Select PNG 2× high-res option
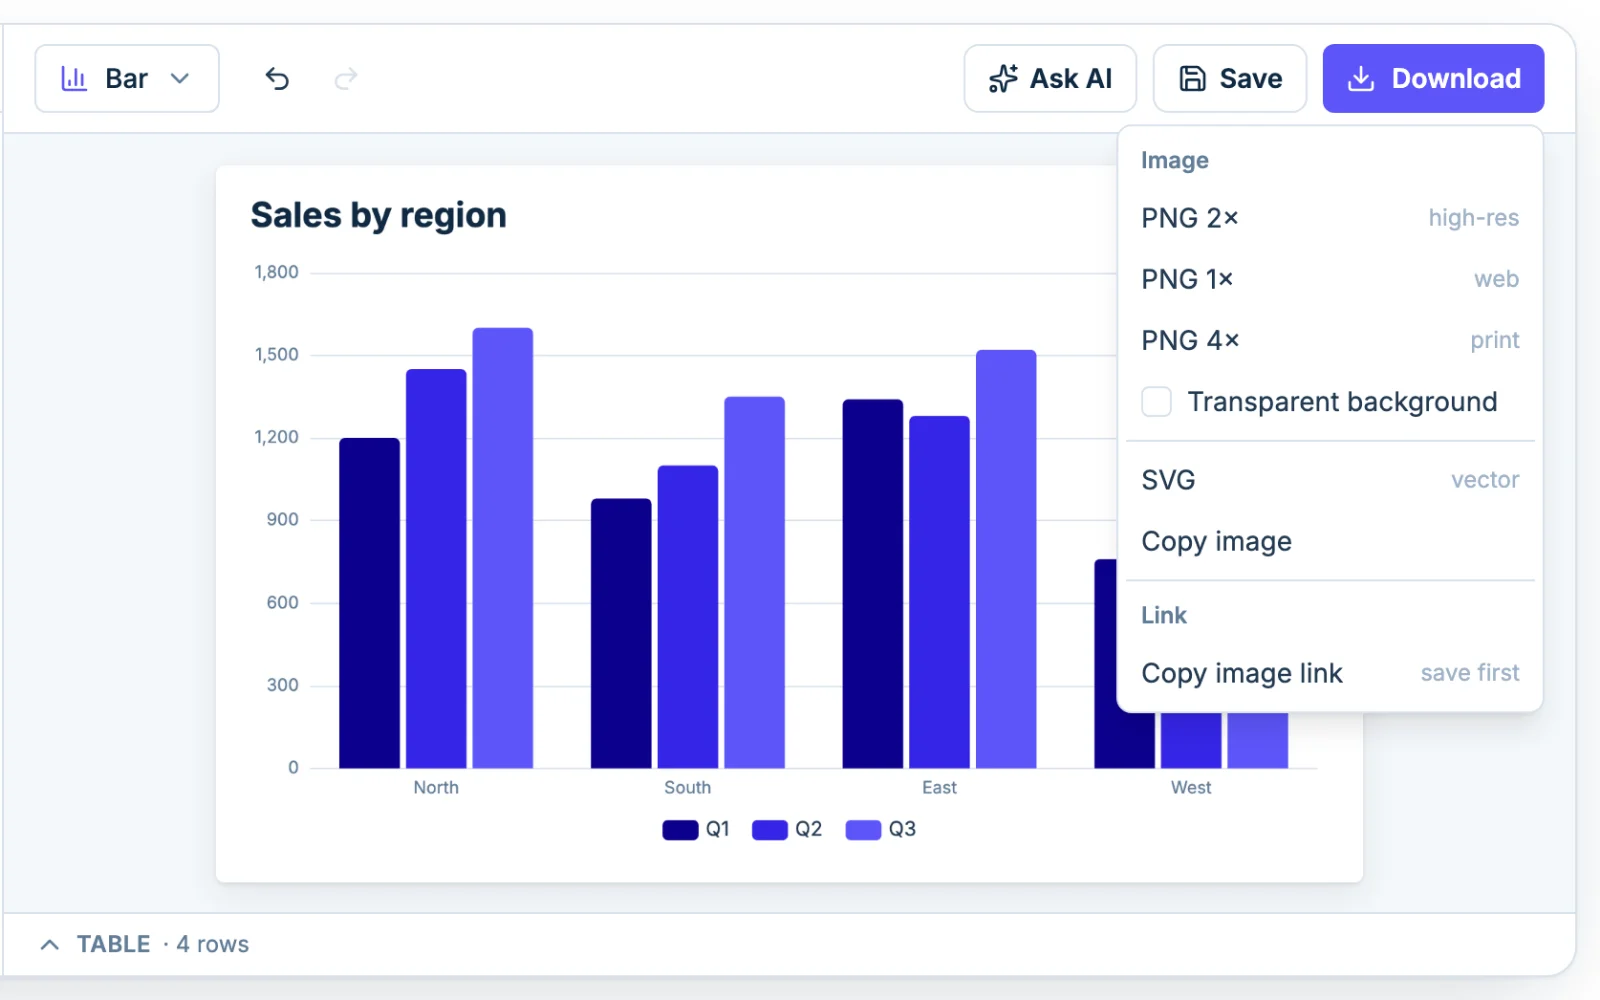This screenshot has width=1600, height=1000. click(1330, 218)
